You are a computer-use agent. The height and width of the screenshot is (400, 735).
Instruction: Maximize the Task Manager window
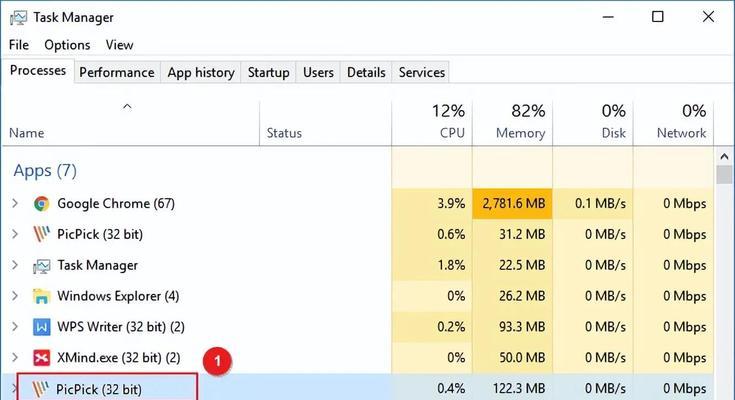(658, 17)
